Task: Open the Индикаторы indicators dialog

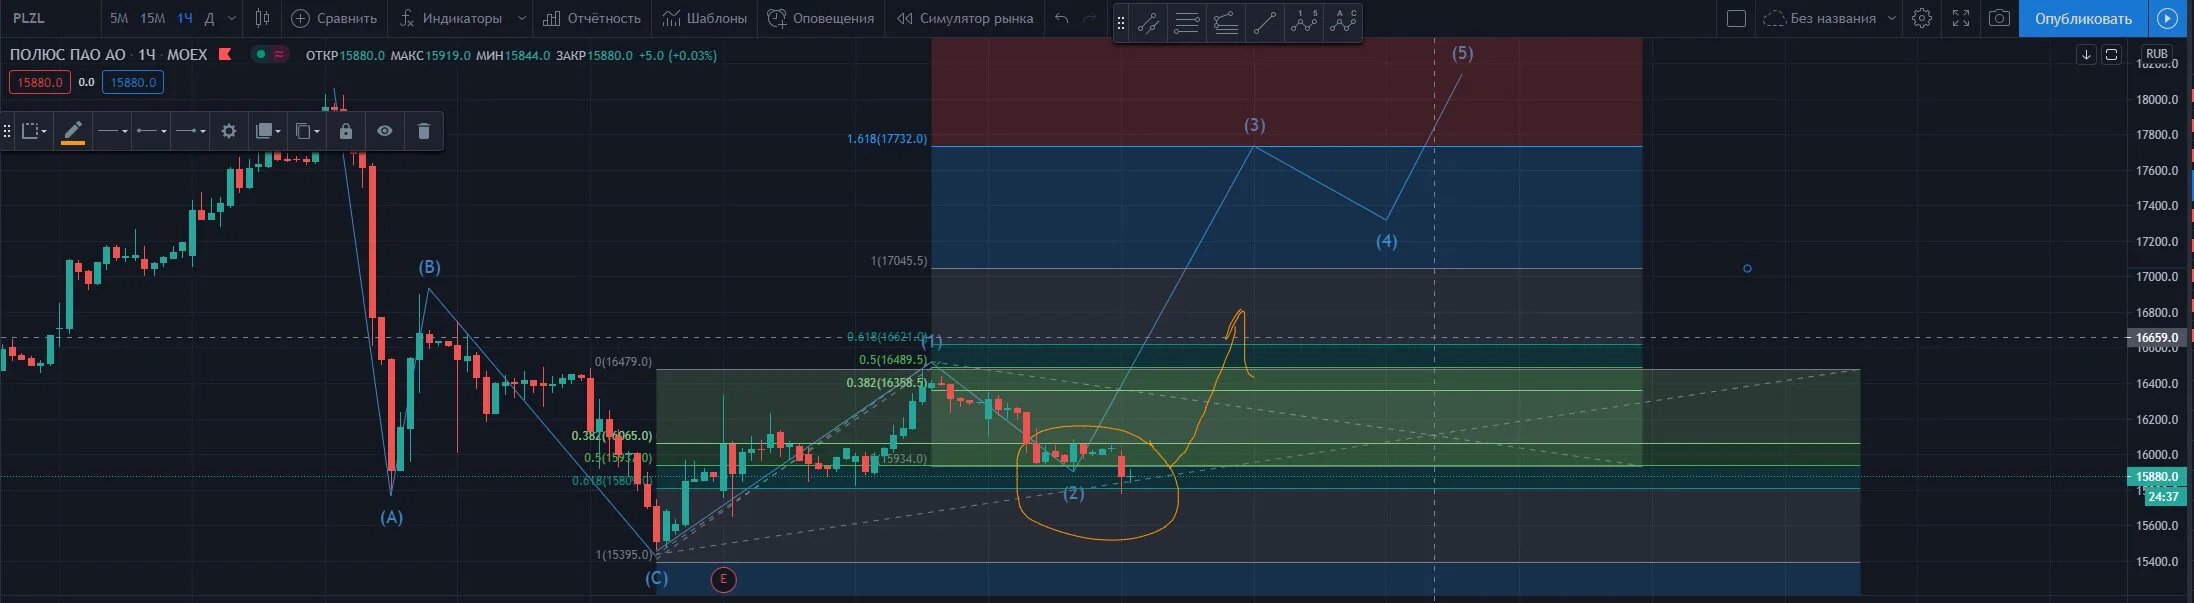Action: coord(452,18)
